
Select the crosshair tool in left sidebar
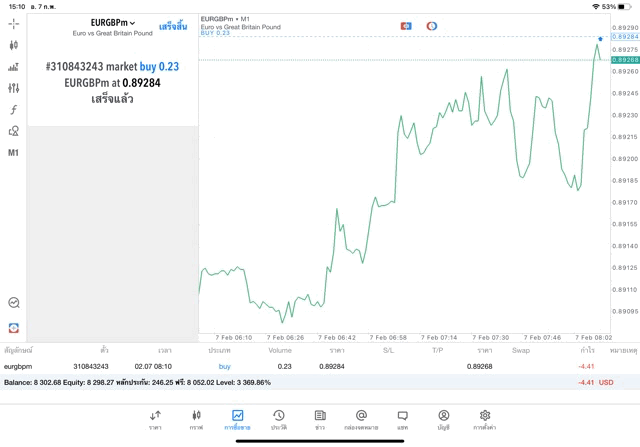13,22
